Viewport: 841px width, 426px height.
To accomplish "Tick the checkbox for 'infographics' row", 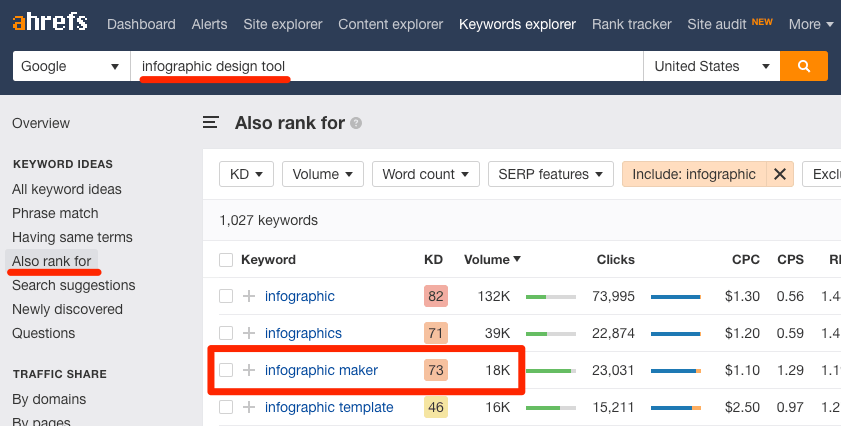I will click(226, 333).
